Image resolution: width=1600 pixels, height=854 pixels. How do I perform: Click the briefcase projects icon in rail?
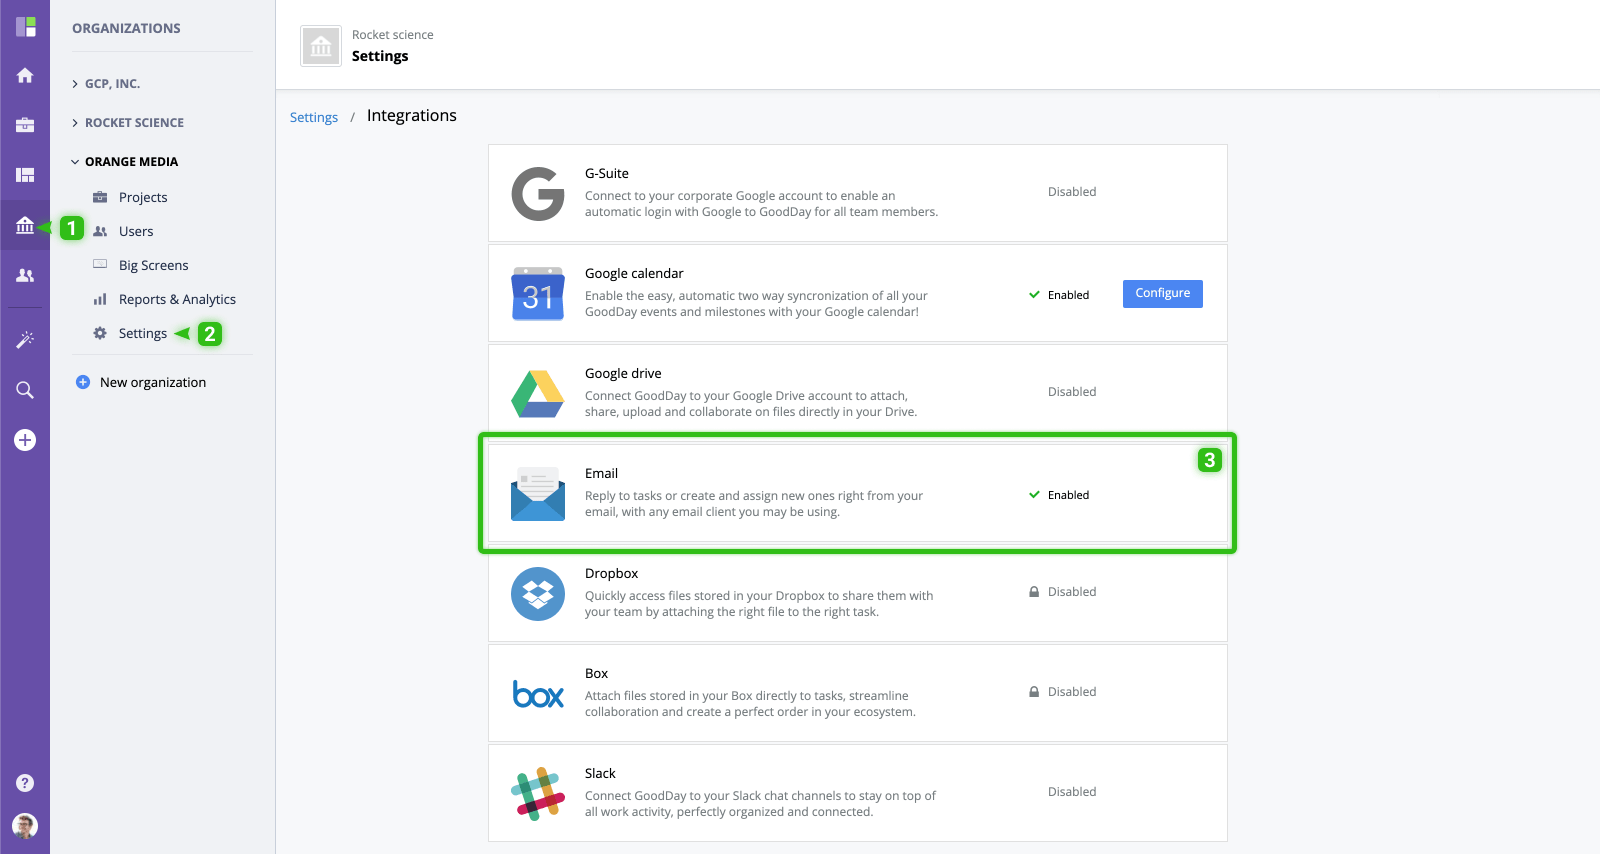pos(25,125)
